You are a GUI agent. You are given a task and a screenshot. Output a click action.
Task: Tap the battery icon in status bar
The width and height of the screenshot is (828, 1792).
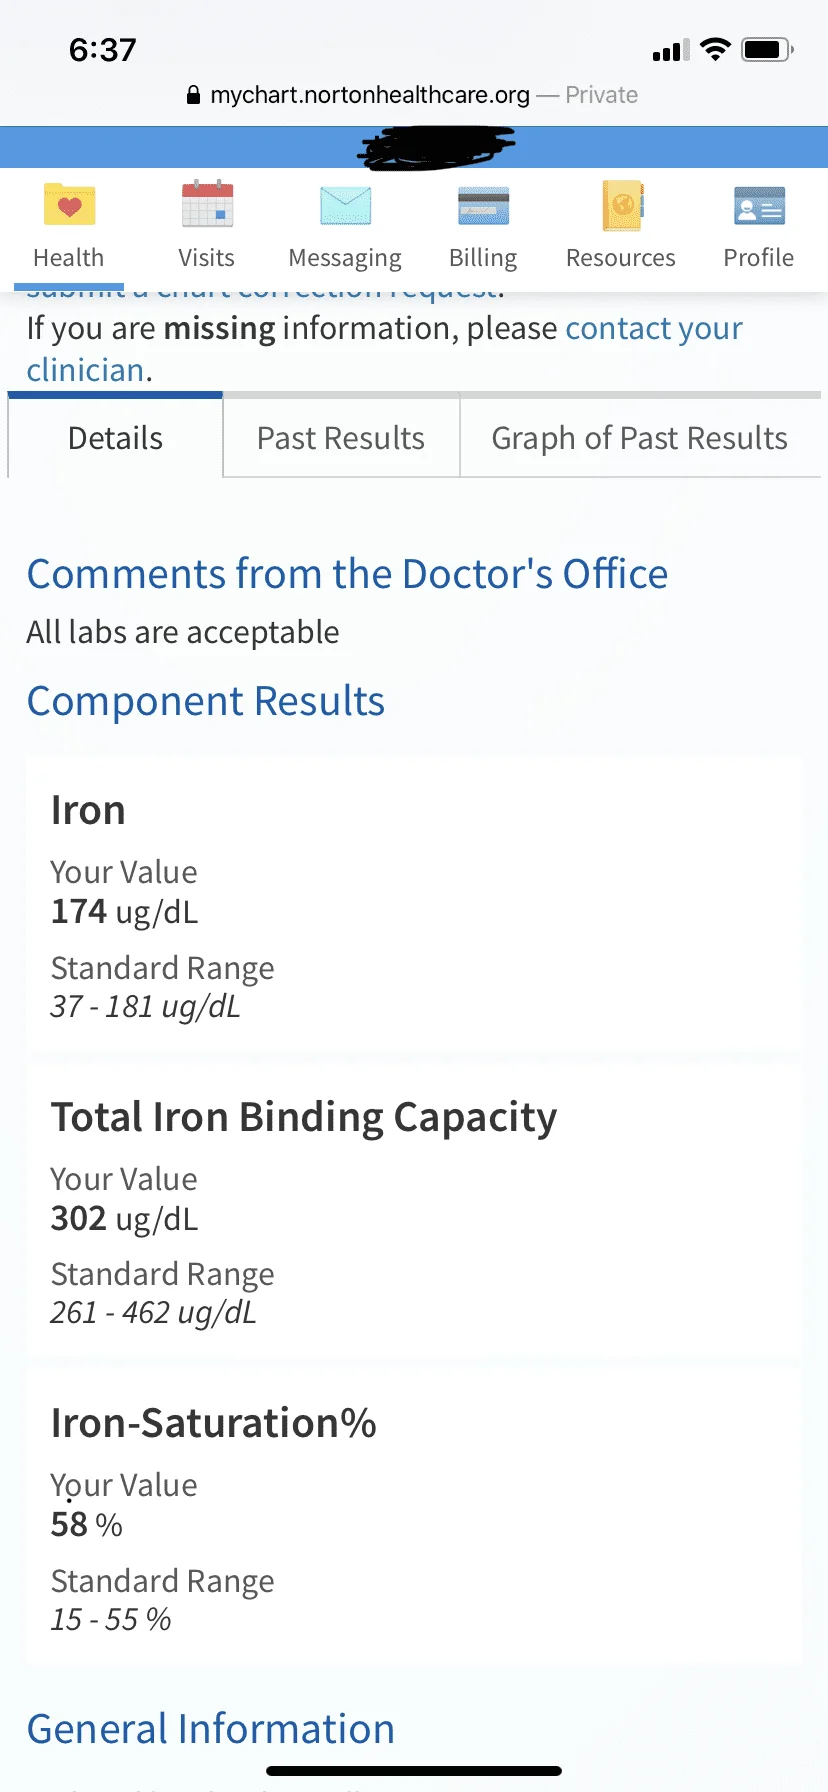pyautogui.click(x=767, y=49)
